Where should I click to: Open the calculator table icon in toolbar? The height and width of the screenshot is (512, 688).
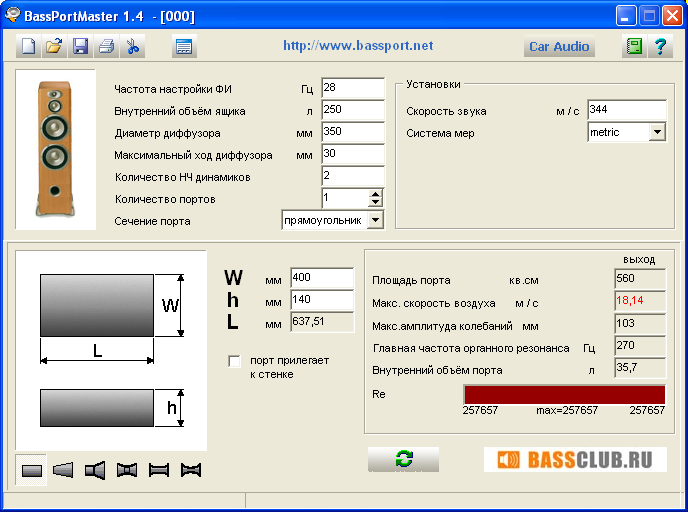[x=184, y=46]
